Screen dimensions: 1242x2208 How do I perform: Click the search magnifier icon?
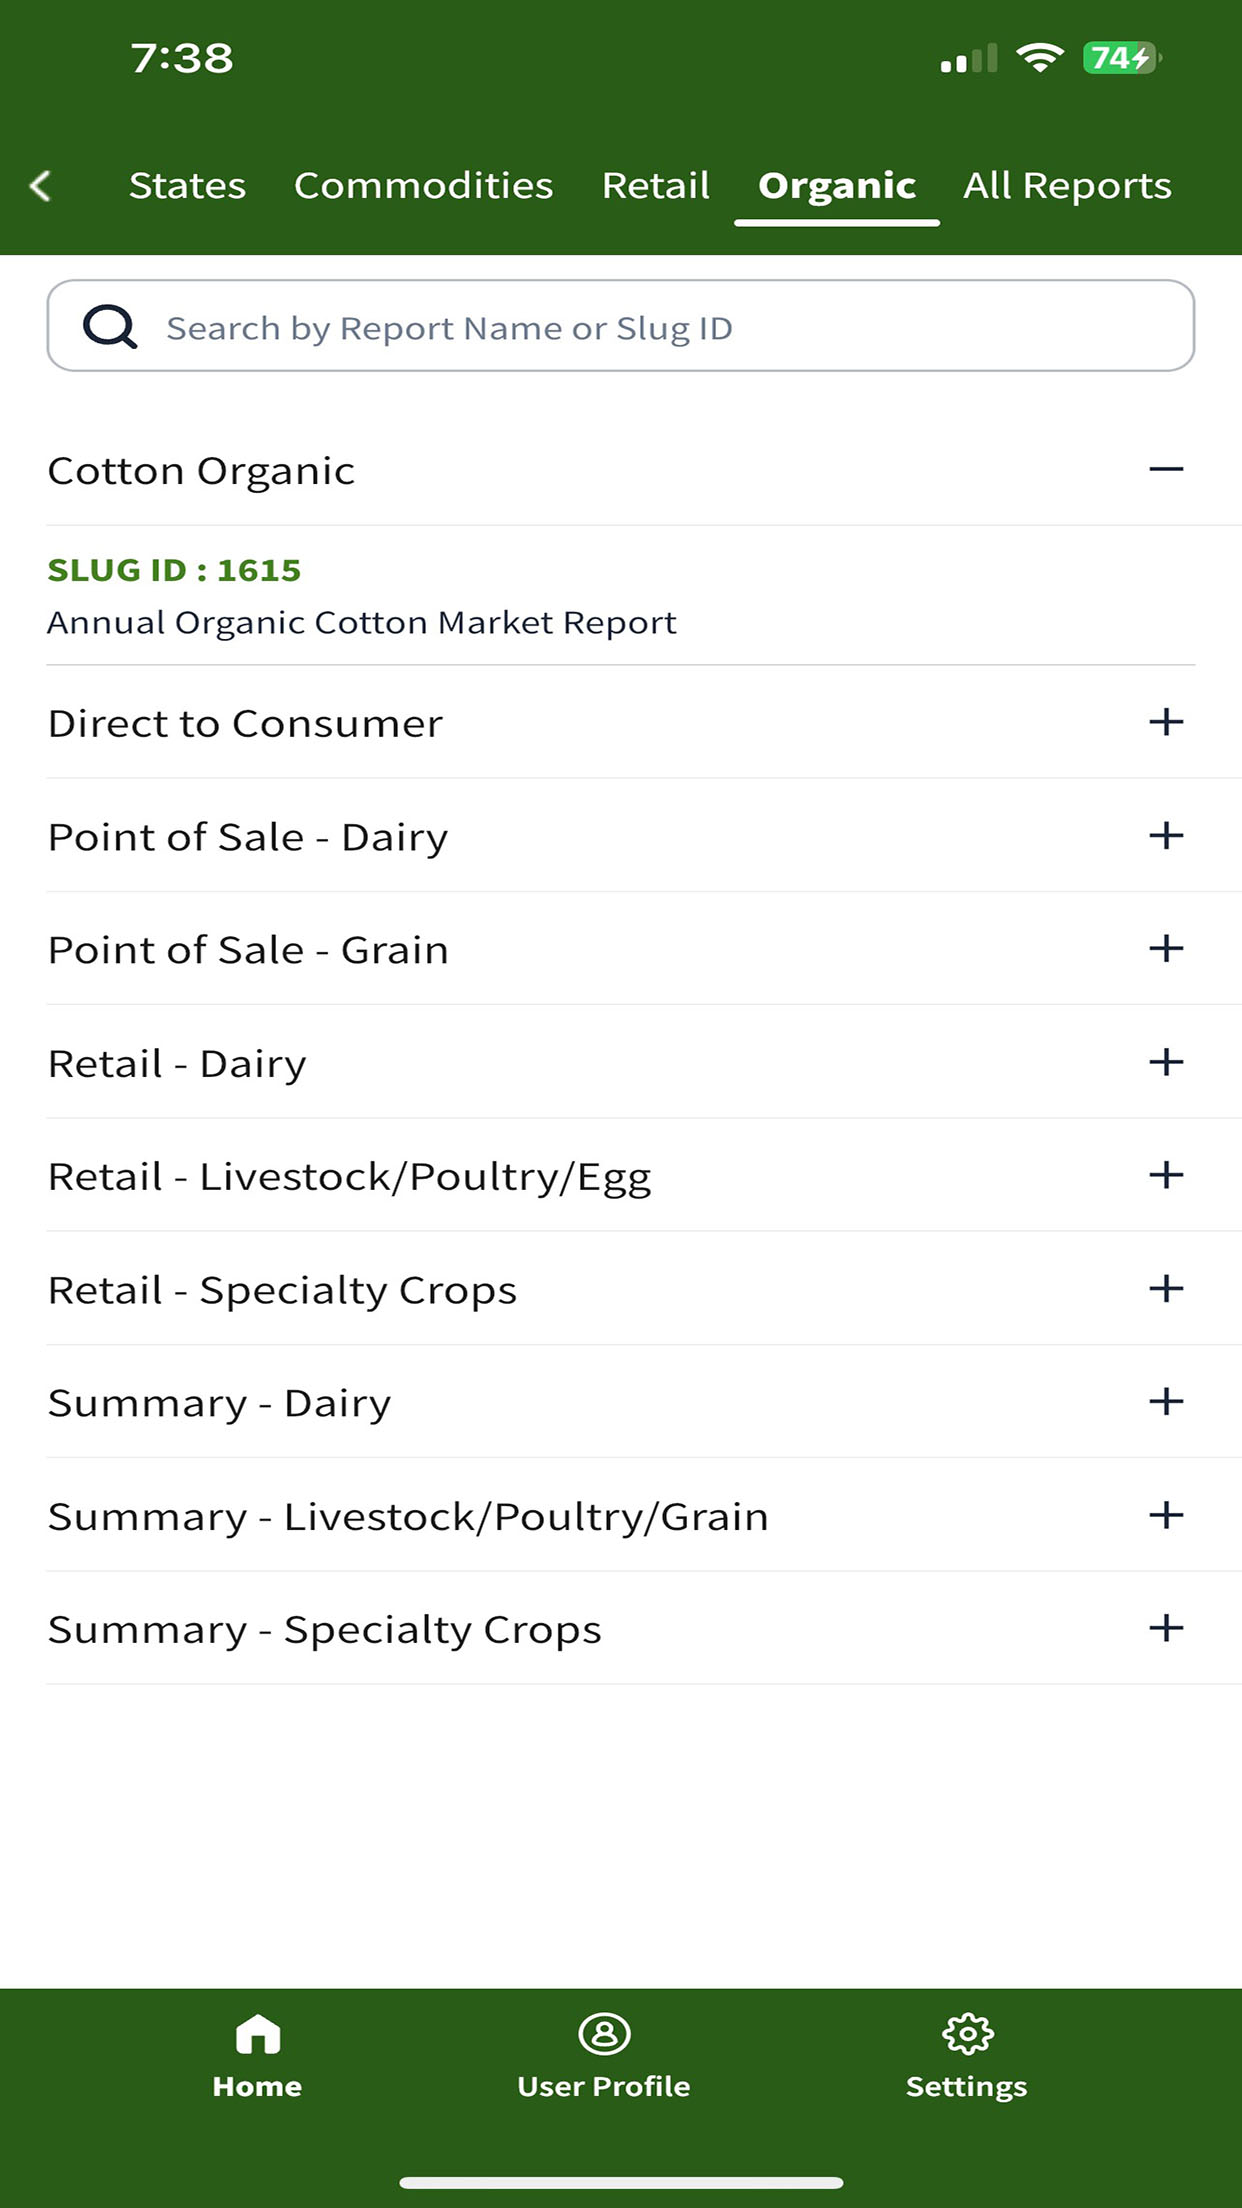(109, 326)
